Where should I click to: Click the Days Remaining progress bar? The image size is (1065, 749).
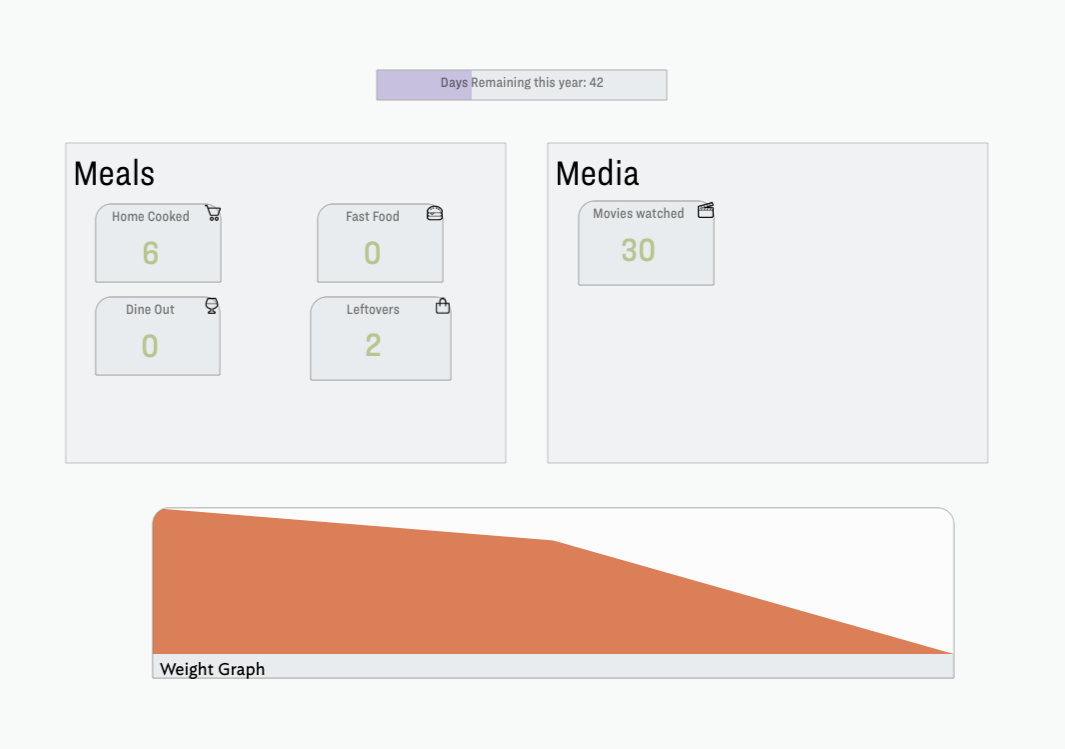tap(522, 85)
